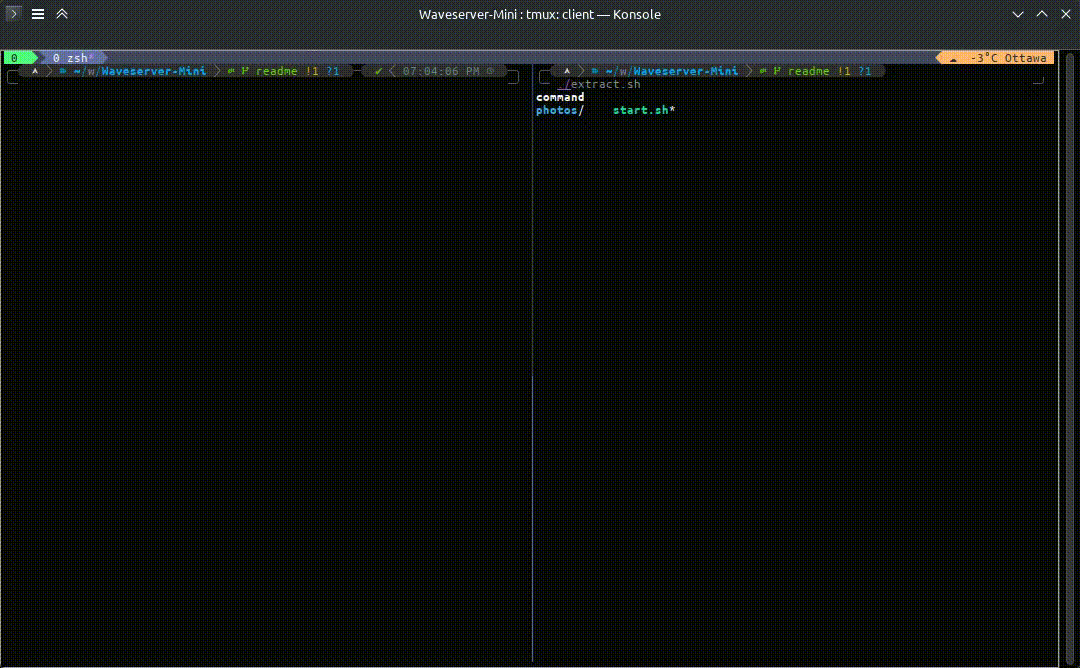This screenshot has height=668, width=1080.
Task: Open the hamburger menu in title bar
Action: [x=38, y=14]
